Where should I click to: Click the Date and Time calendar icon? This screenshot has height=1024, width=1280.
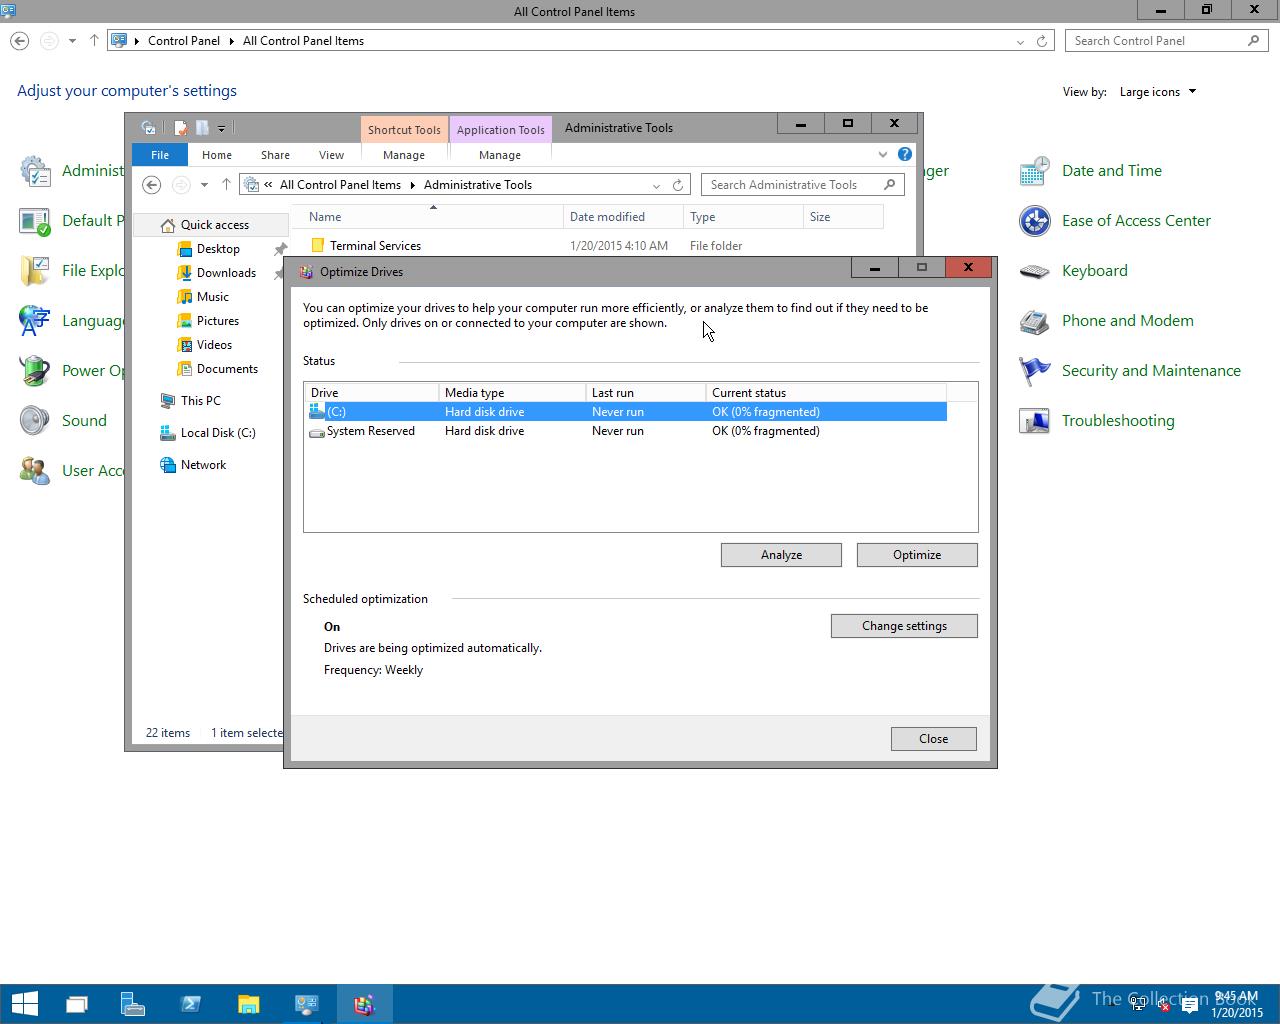1034,171
